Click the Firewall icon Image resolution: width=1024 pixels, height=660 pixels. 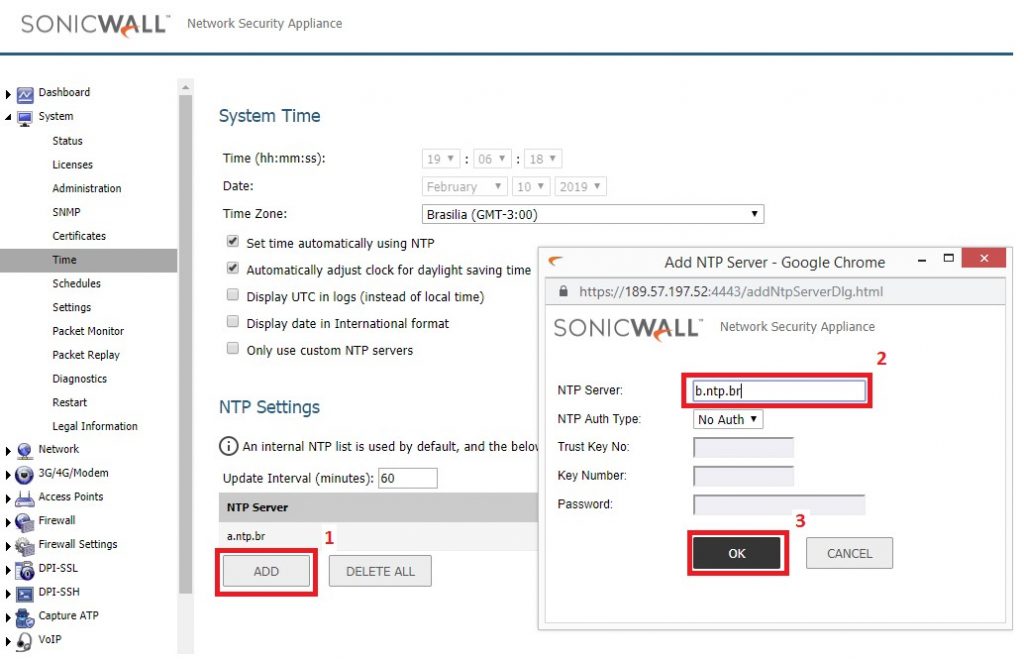click(25, 522)
